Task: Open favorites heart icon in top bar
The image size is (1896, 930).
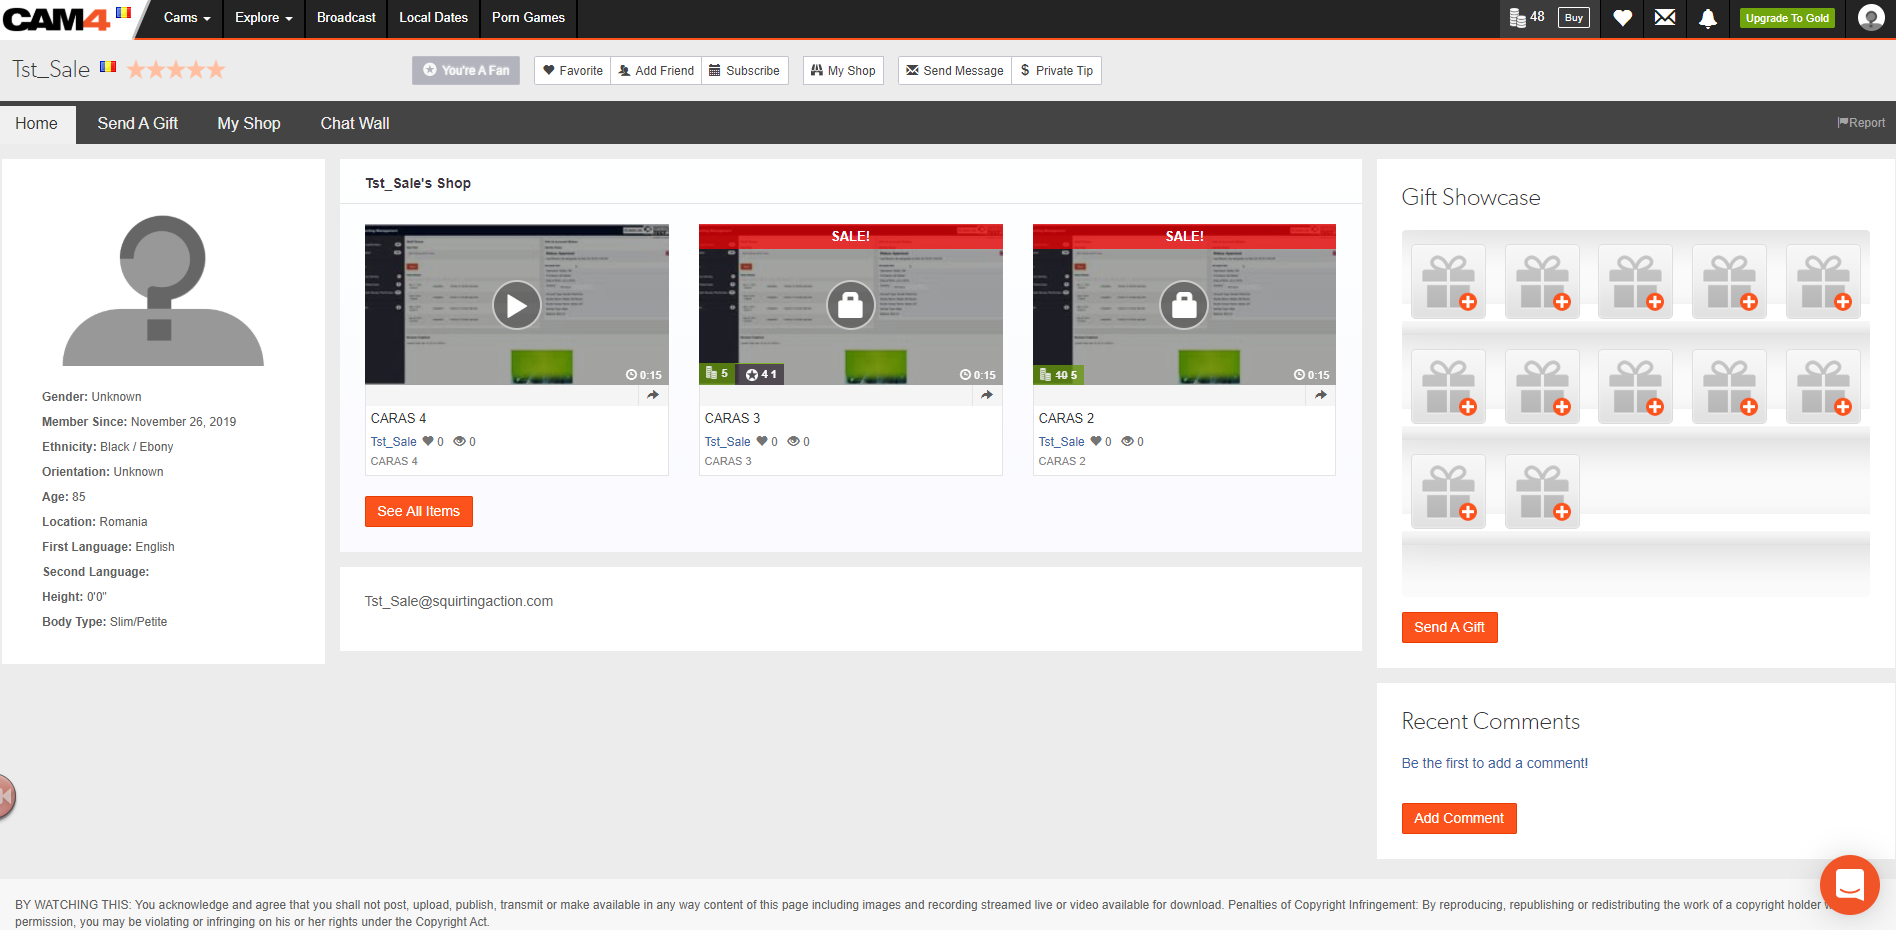Action: coord(1623,18)
